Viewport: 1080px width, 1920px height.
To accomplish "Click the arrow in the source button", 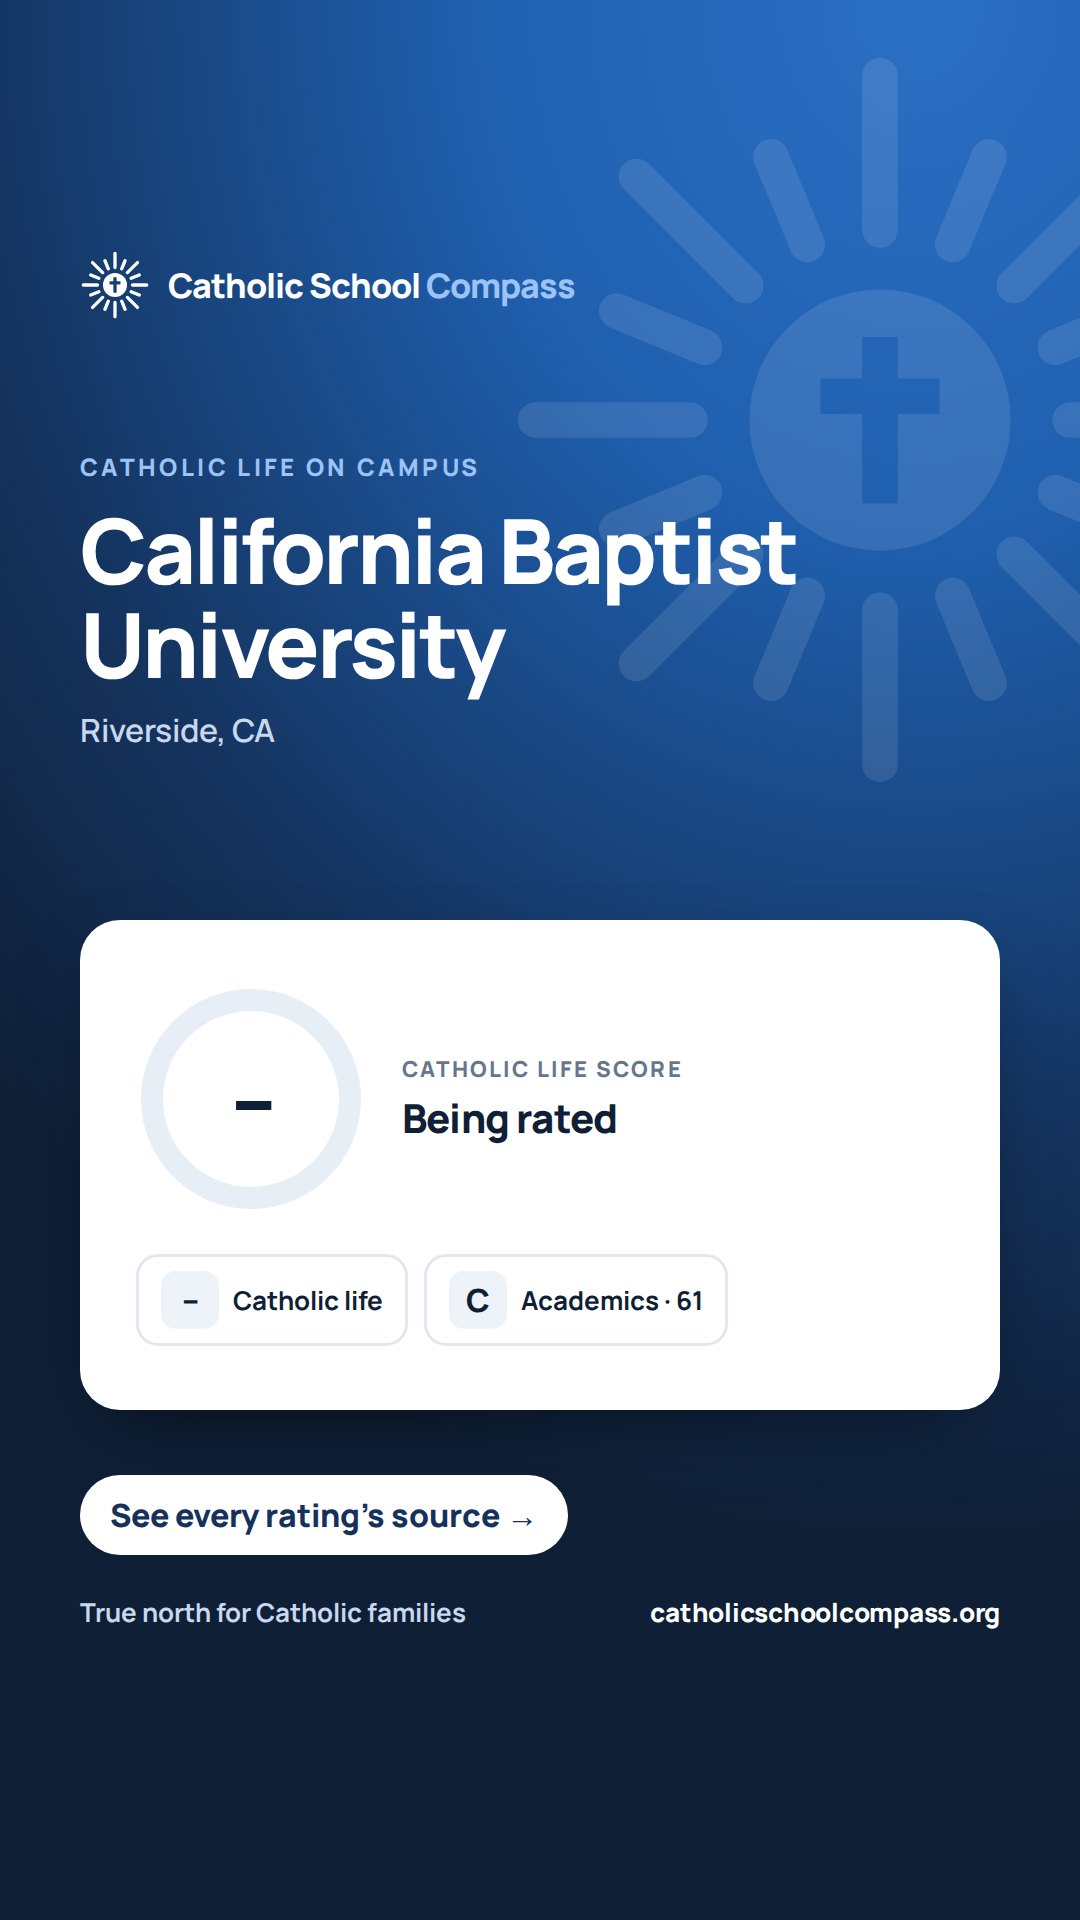I will (522, 1521).
